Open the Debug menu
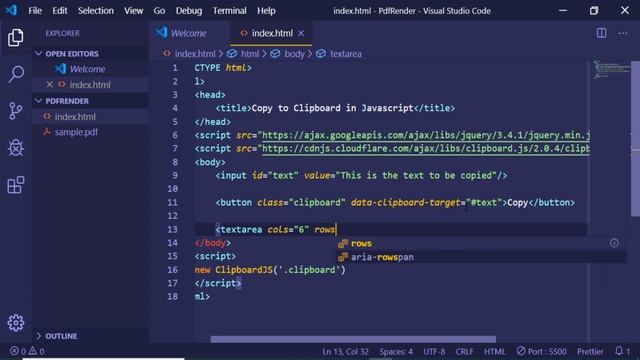 point(189,11)
